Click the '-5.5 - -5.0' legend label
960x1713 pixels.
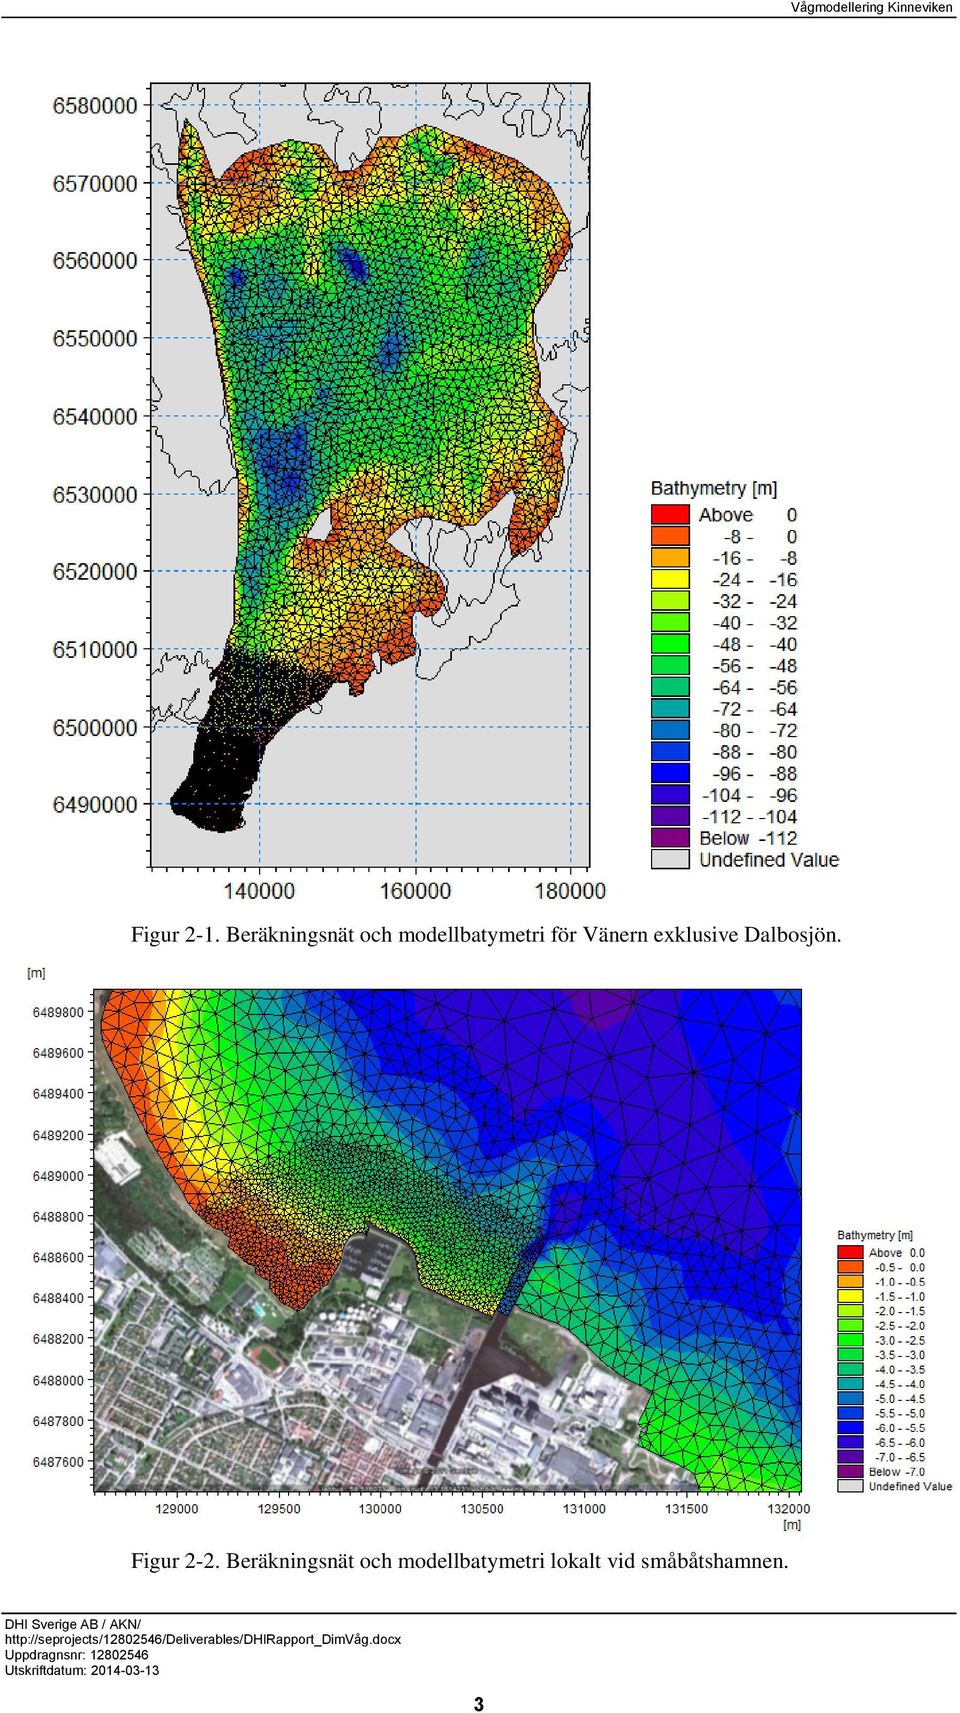900,1414
